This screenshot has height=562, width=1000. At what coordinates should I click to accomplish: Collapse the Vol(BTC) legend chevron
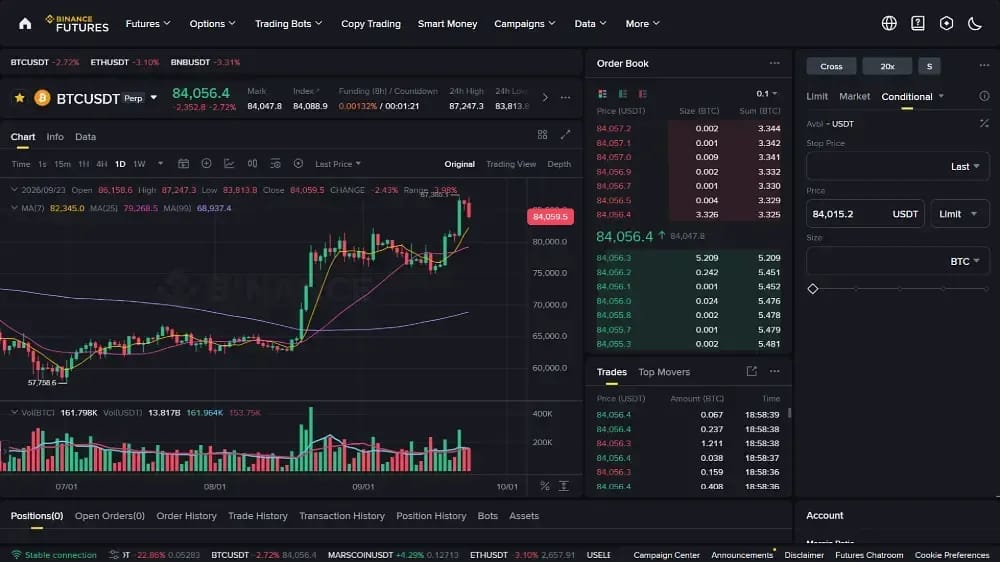tap(14, 413)
